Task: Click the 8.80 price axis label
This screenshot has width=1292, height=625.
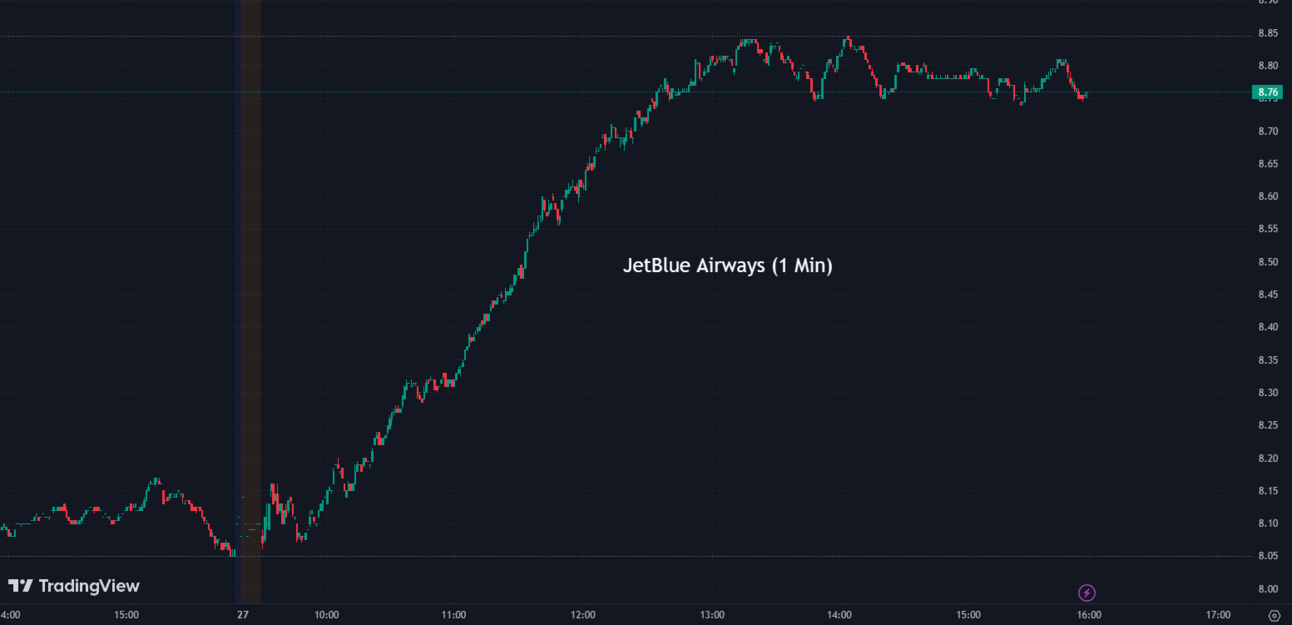Action: (1268, 66)
